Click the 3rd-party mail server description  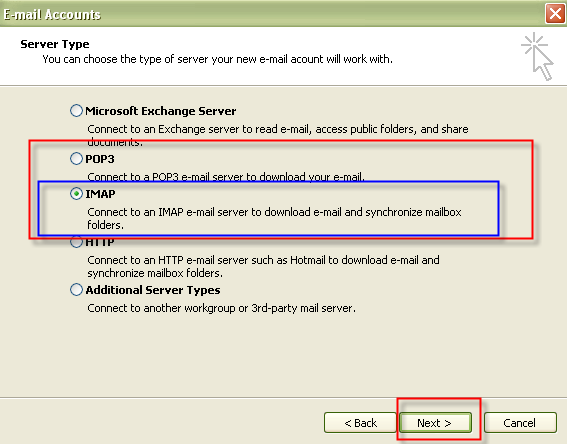point(221,308)
